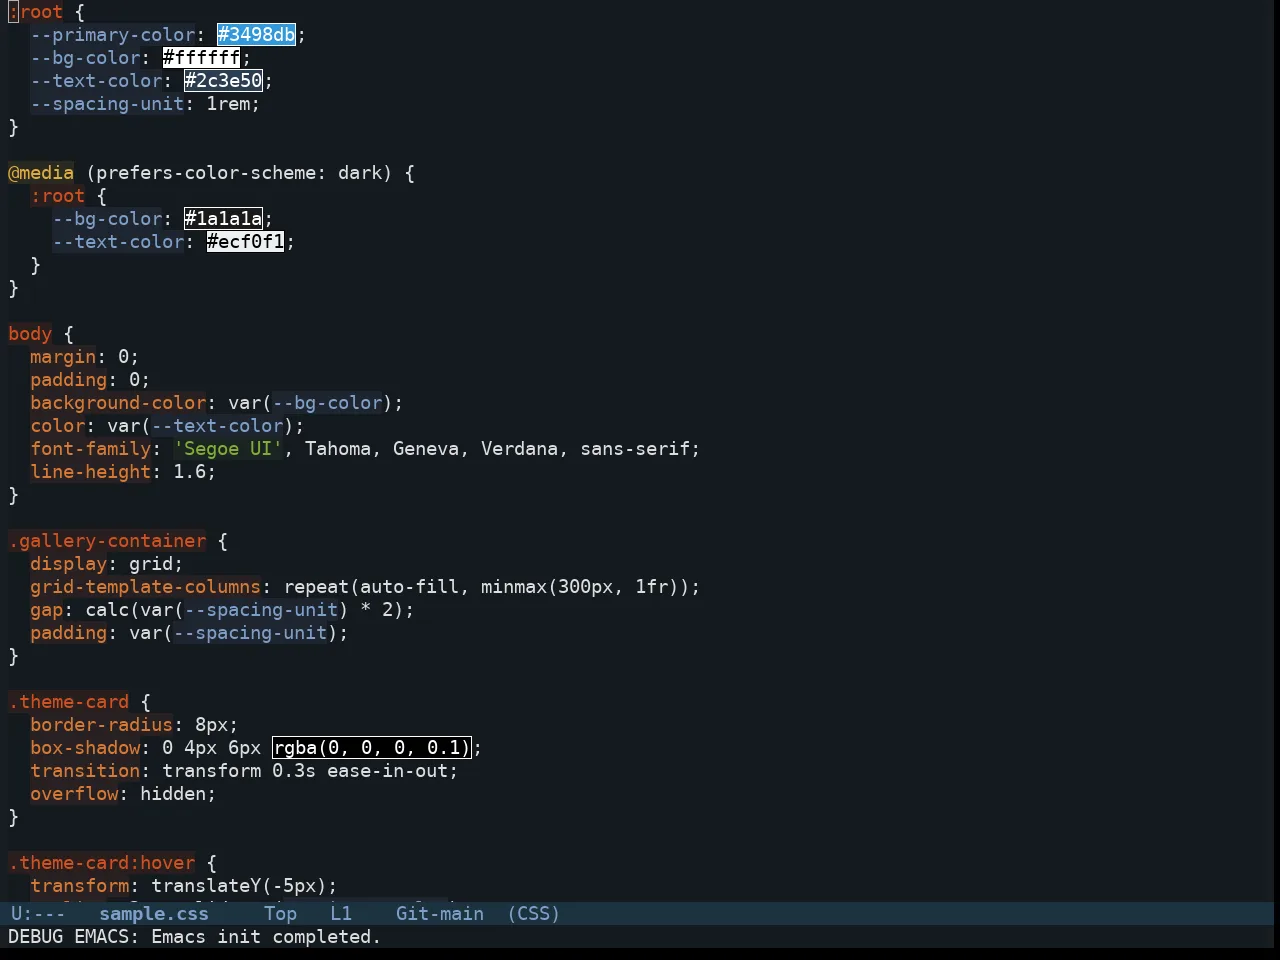Screen dimensions: 1280x960
Task: Click the --text-color property in the media query
Action: point(118,242)
